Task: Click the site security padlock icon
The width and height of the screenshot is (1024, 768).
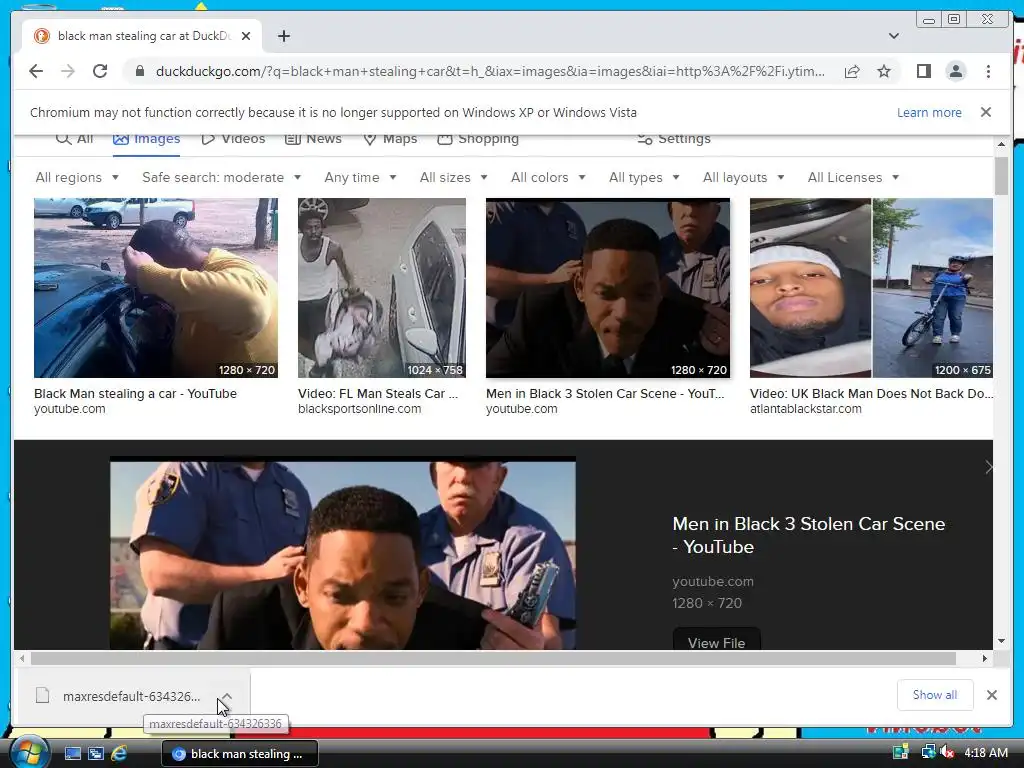Action: coord(139,71)
